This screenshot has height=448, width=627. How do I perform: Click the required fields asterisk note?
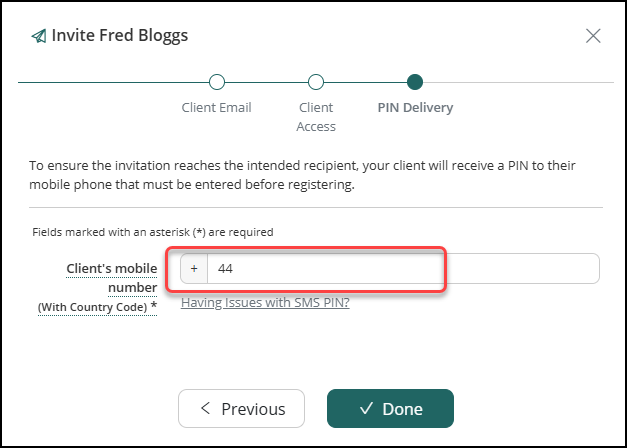tap(153, 232)
